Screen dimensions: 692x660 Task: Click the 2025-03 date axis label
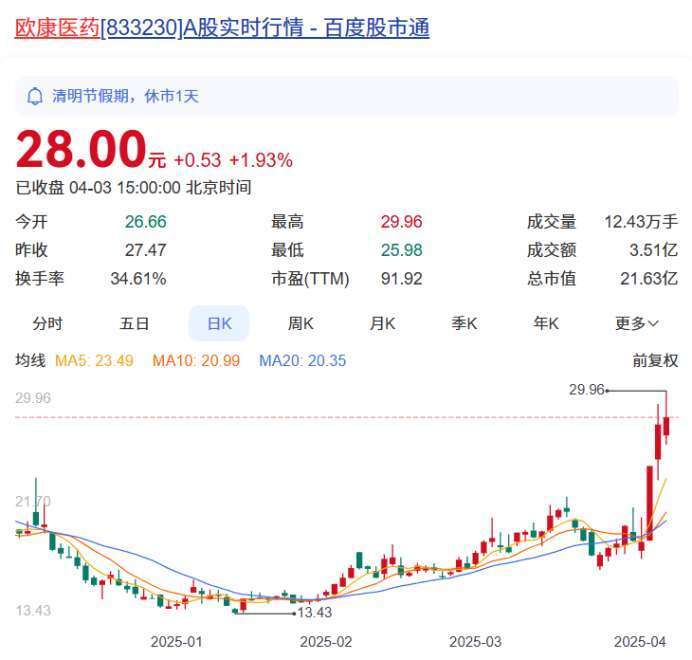[475, 641]
